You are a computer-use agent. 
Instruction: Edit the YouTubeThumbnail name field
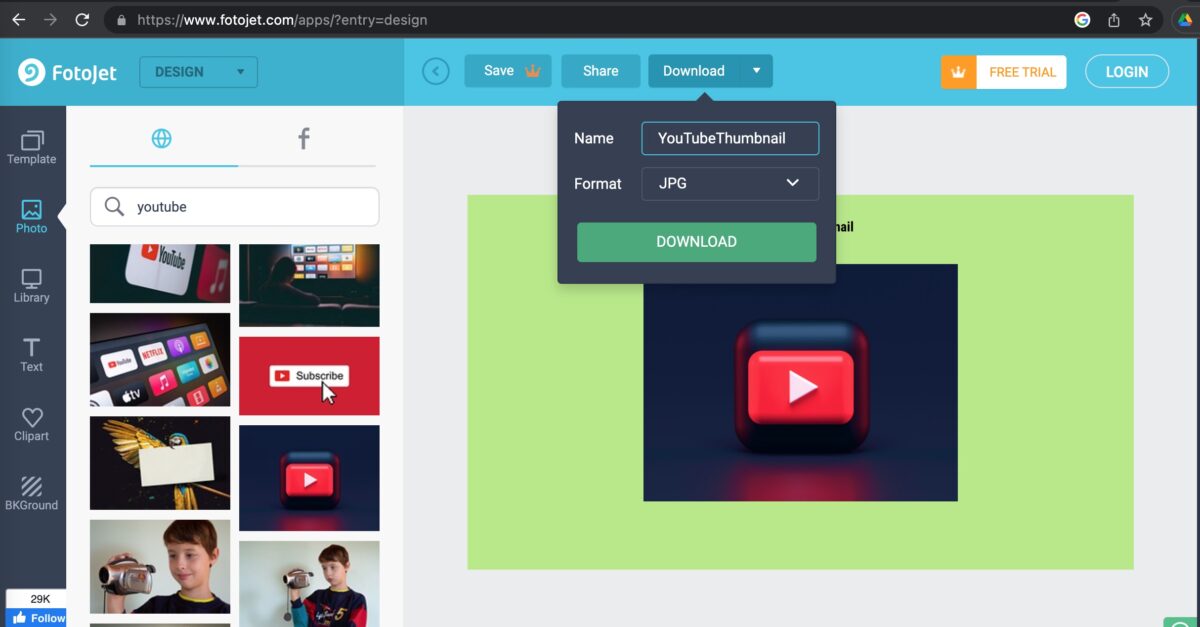[x=730, y=138]
